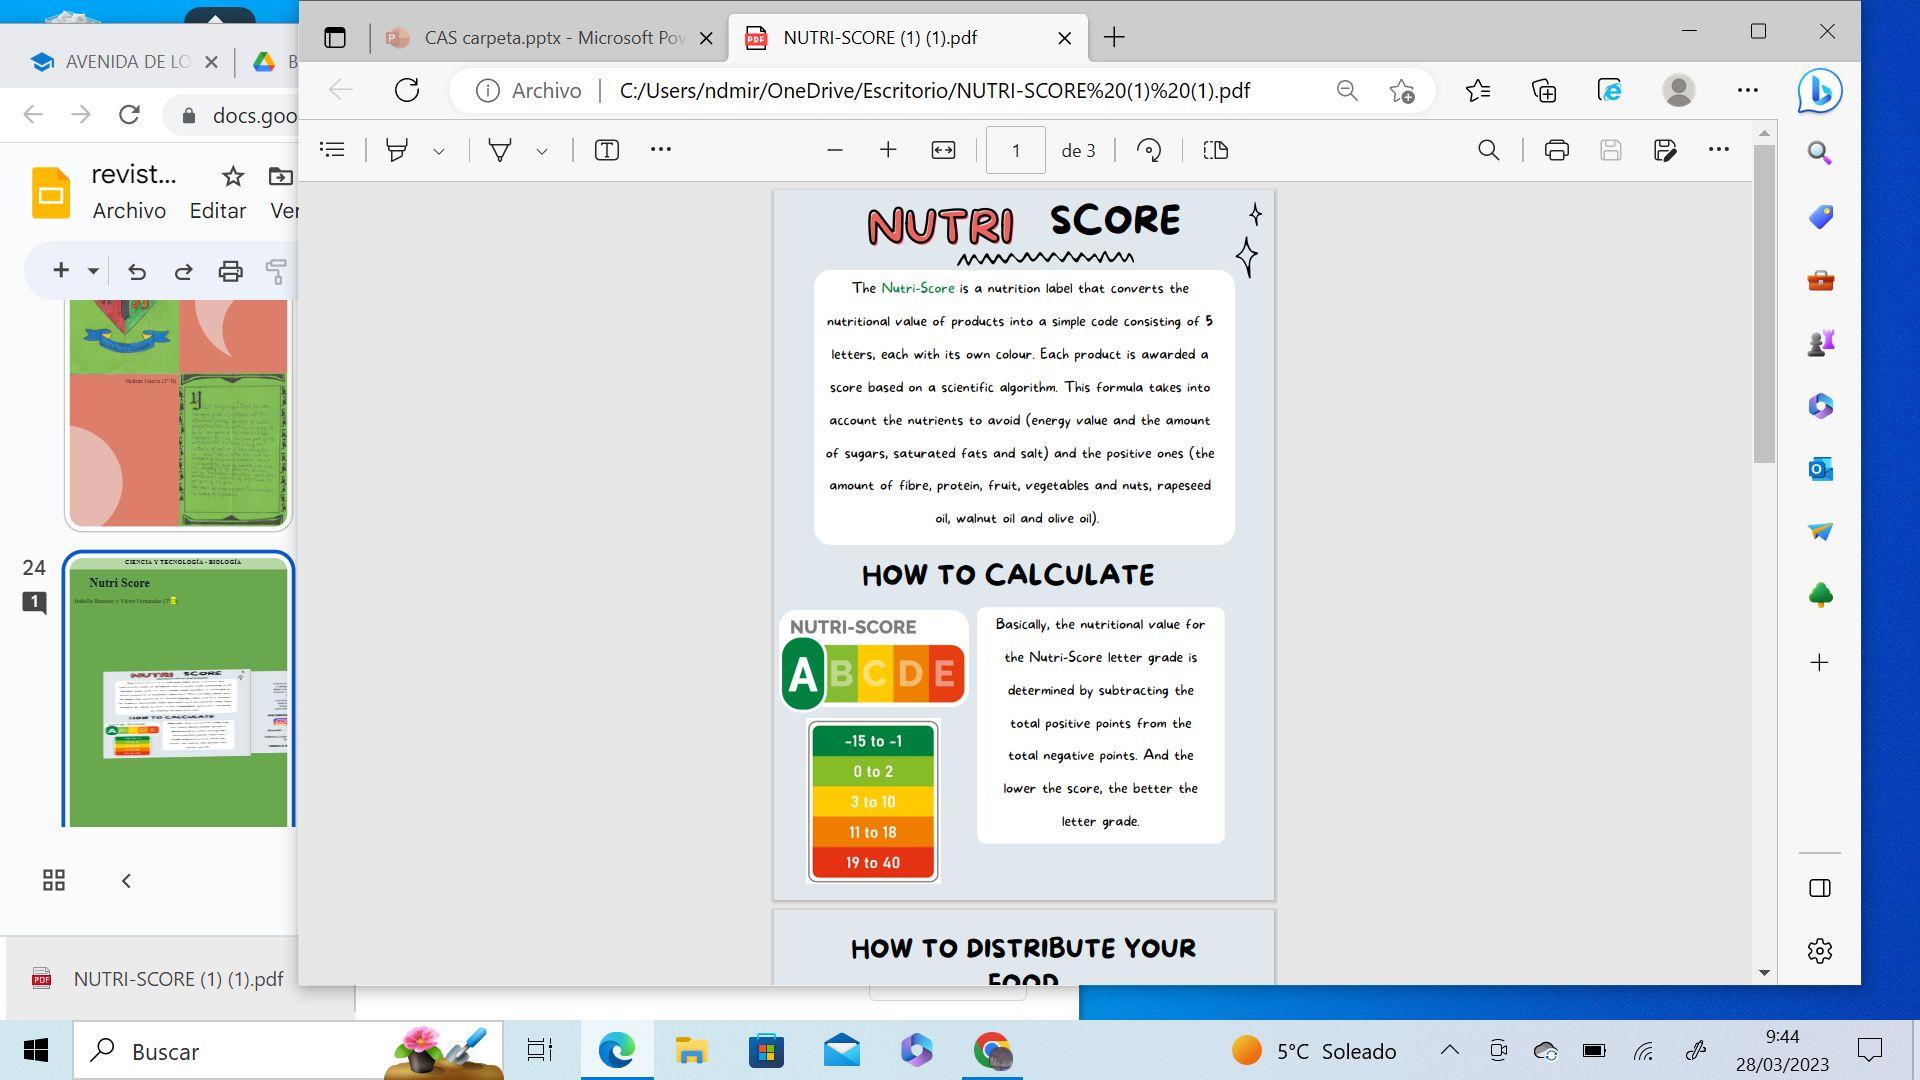This screenshot has height=1080, width=1920.
Task: Toggle the Edge sidebar visibility button
Action: pos(1819,888)
